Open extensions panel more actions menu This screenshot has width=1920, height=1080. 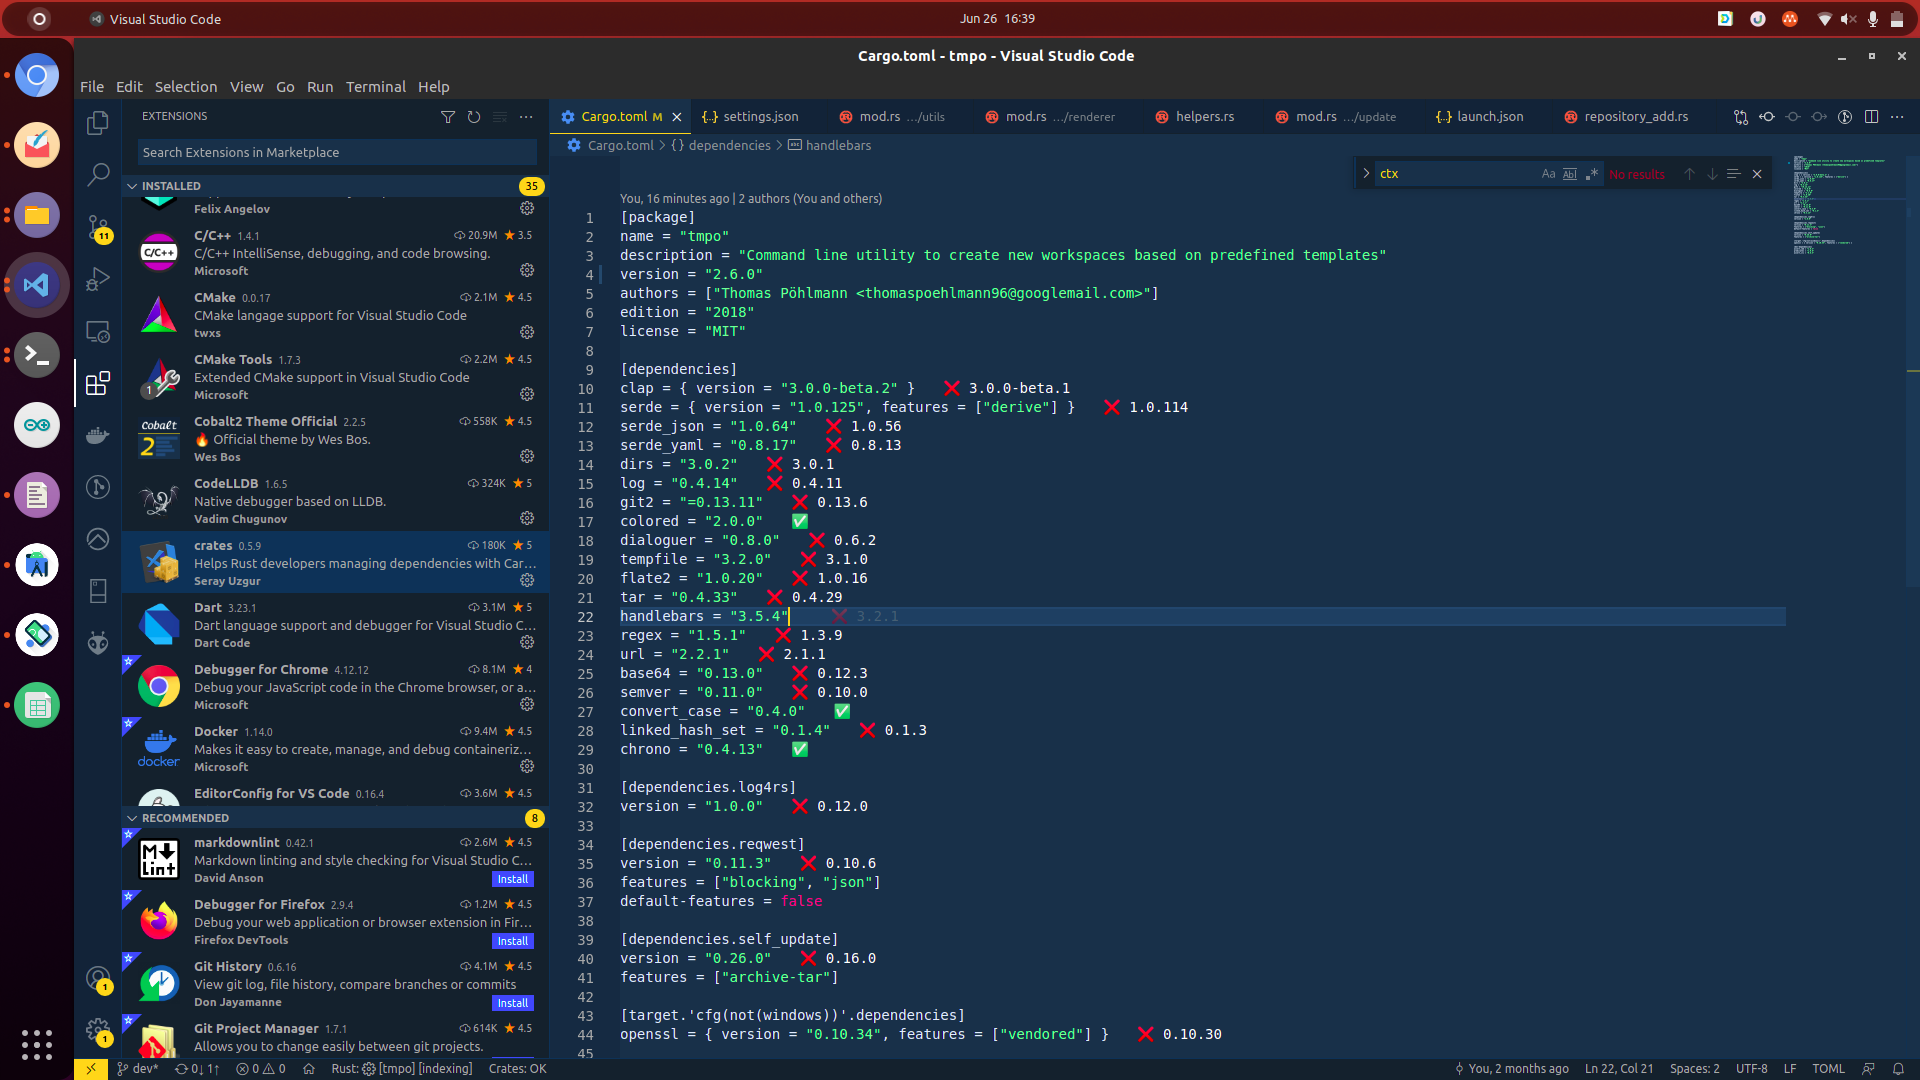pos(526,117)
